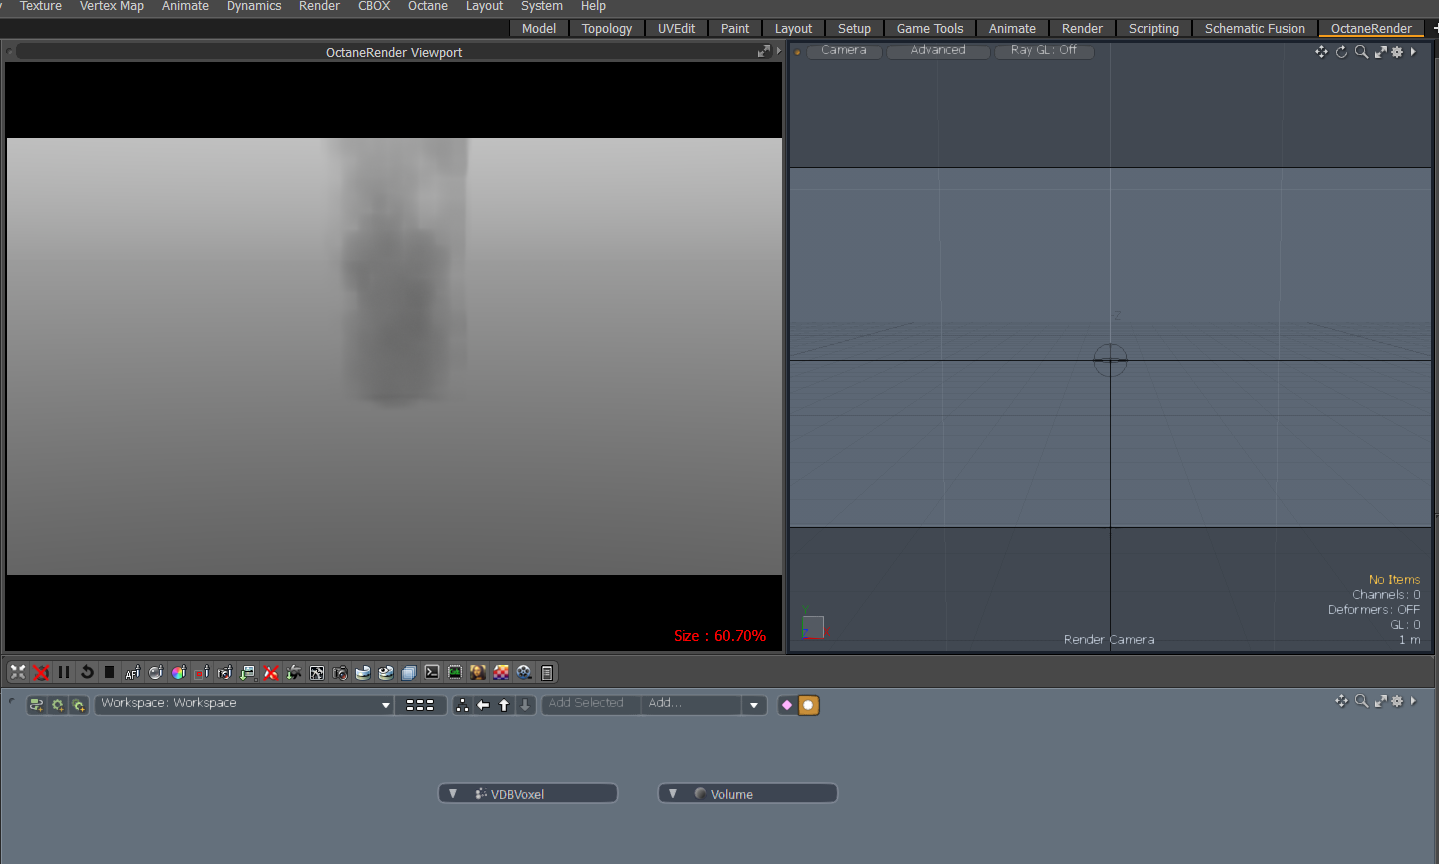The width and height of the screenshot is (1439, 864).
Task: Expand the Volume node triangle
Action: [673, 793]
